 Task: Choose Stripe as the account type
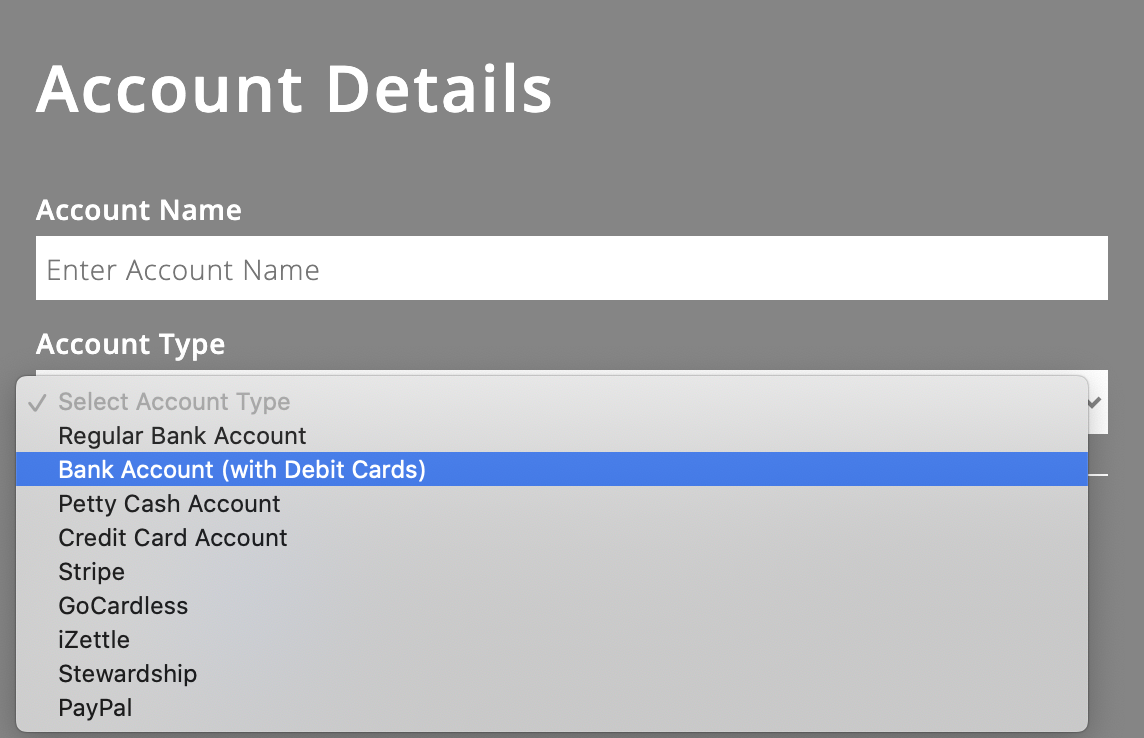[91, 571]
